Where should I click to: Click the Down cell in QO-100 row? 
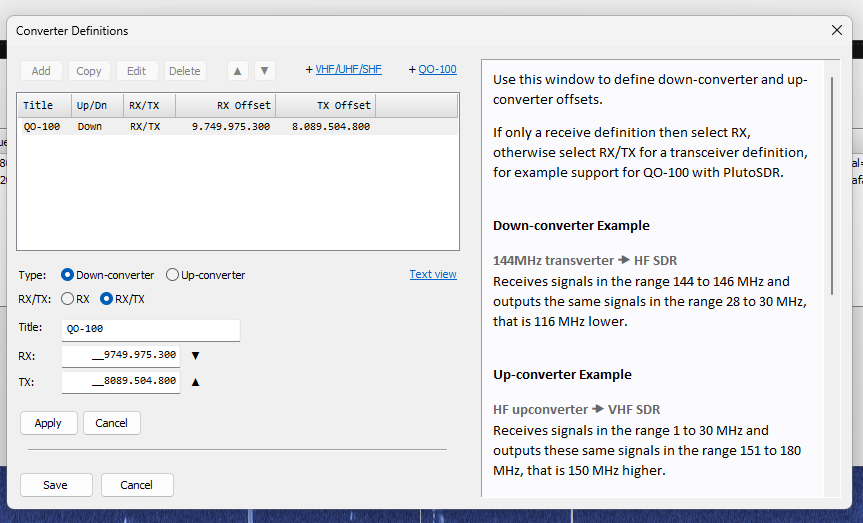pos(90,127)
